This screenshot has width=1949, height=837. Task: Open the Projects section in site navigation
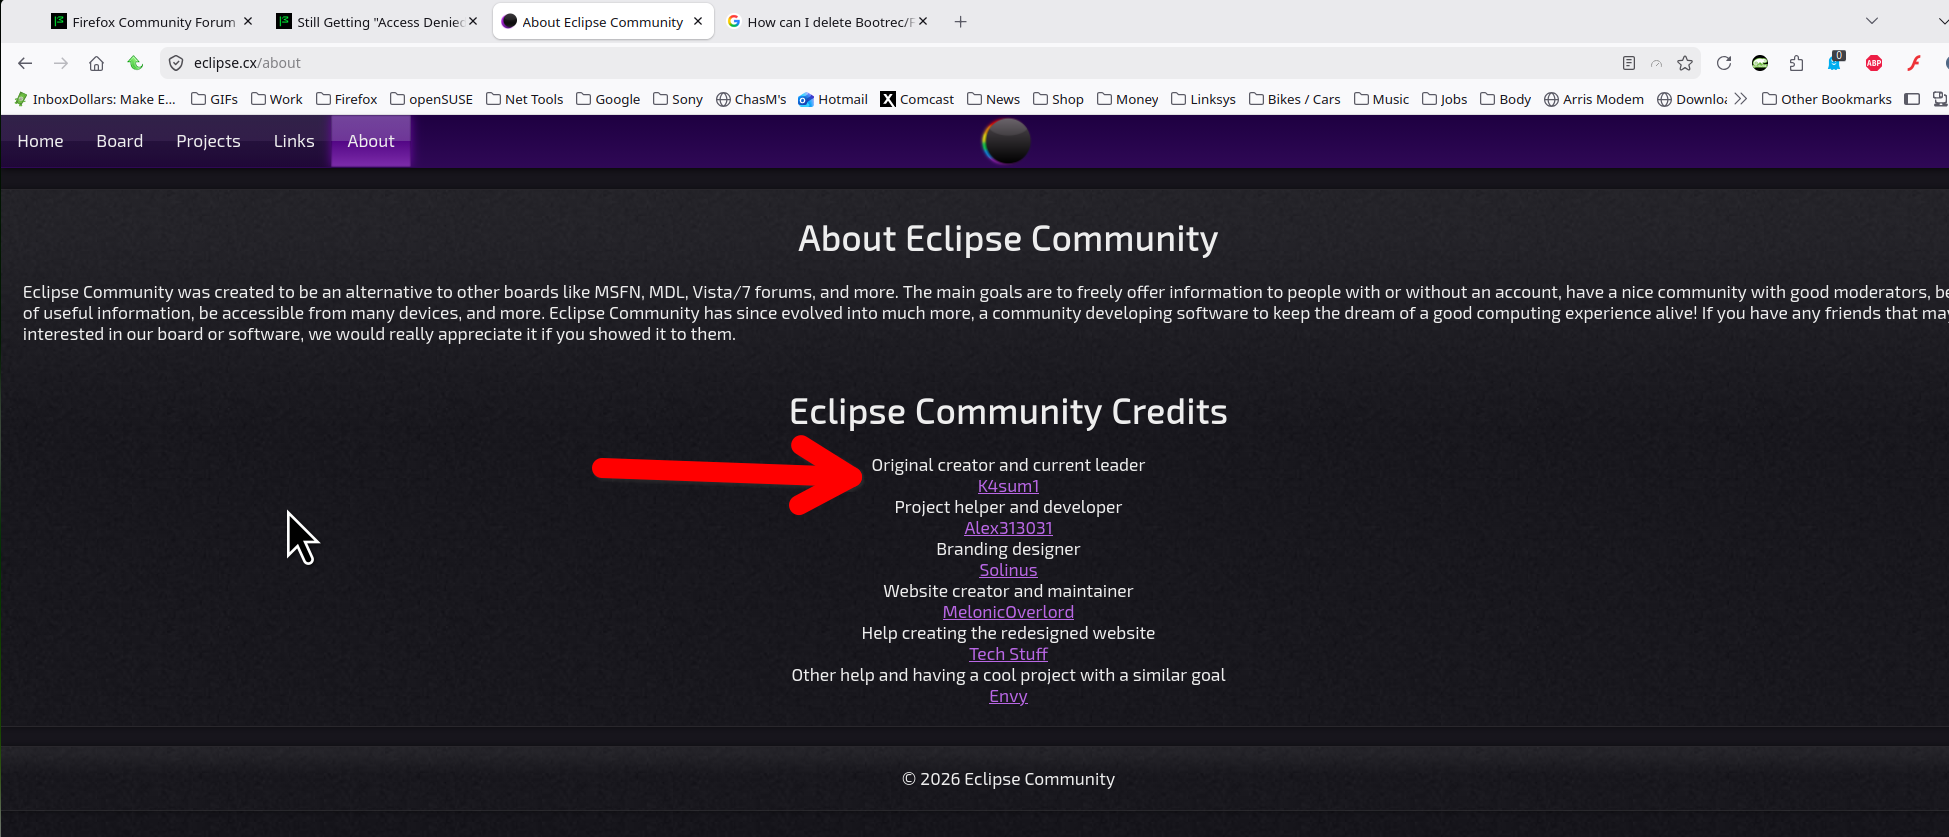pyautogui.click(x=208, y=141)
